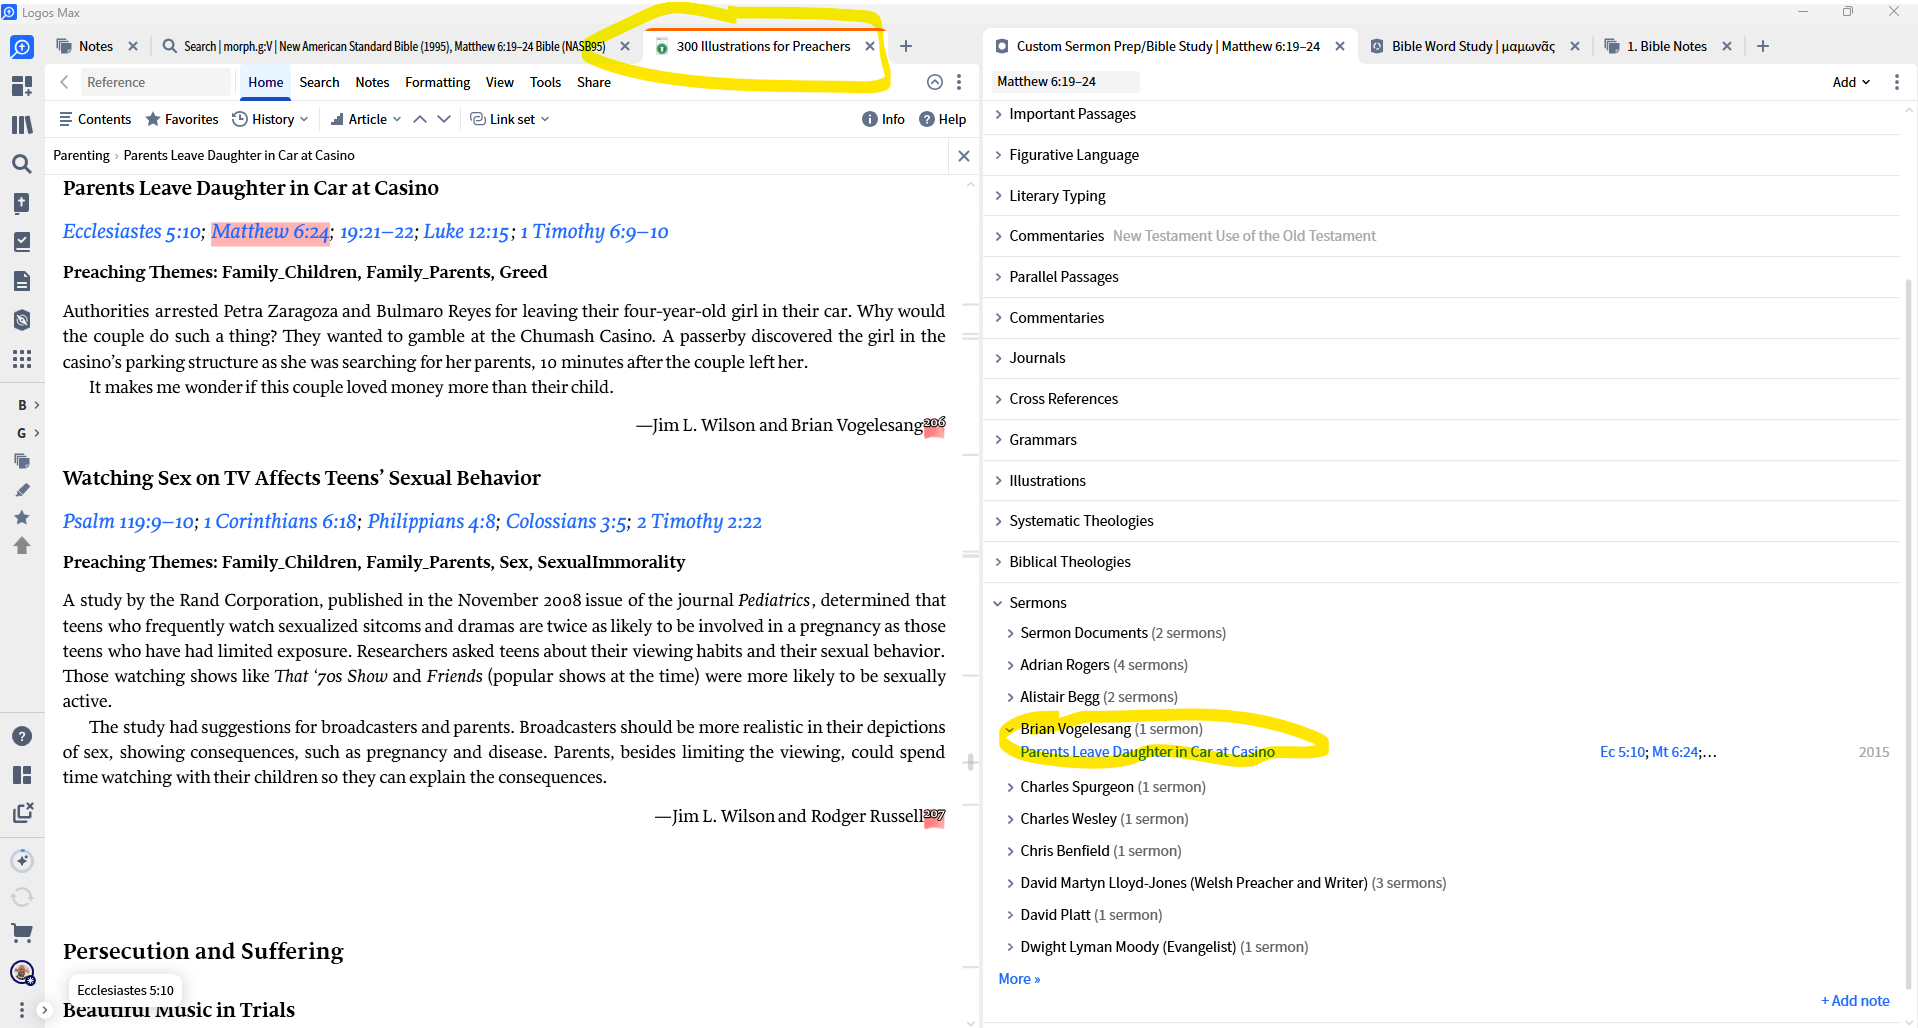Viewport: 1918px width, 1028px height.
Task: Open the Luke 12:15 reference link
Action: pos(466,232)
